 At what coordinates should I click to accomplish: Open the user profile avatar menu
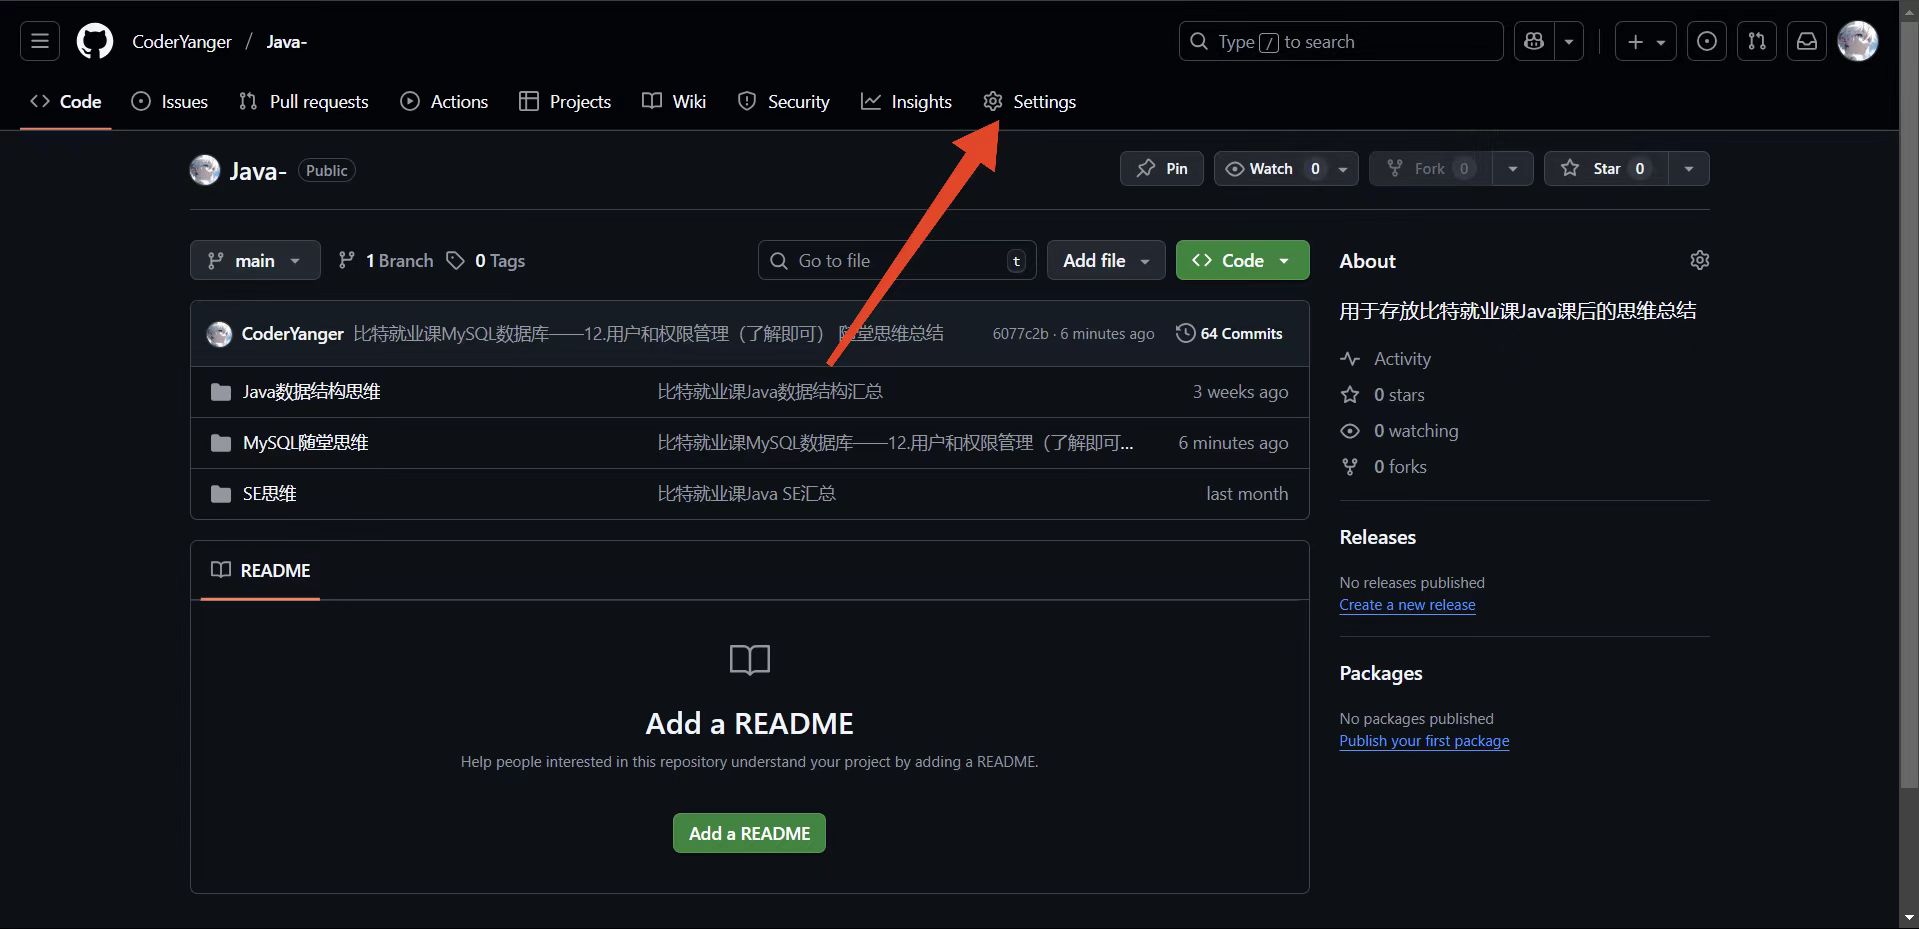click(x=1858, y=41)
